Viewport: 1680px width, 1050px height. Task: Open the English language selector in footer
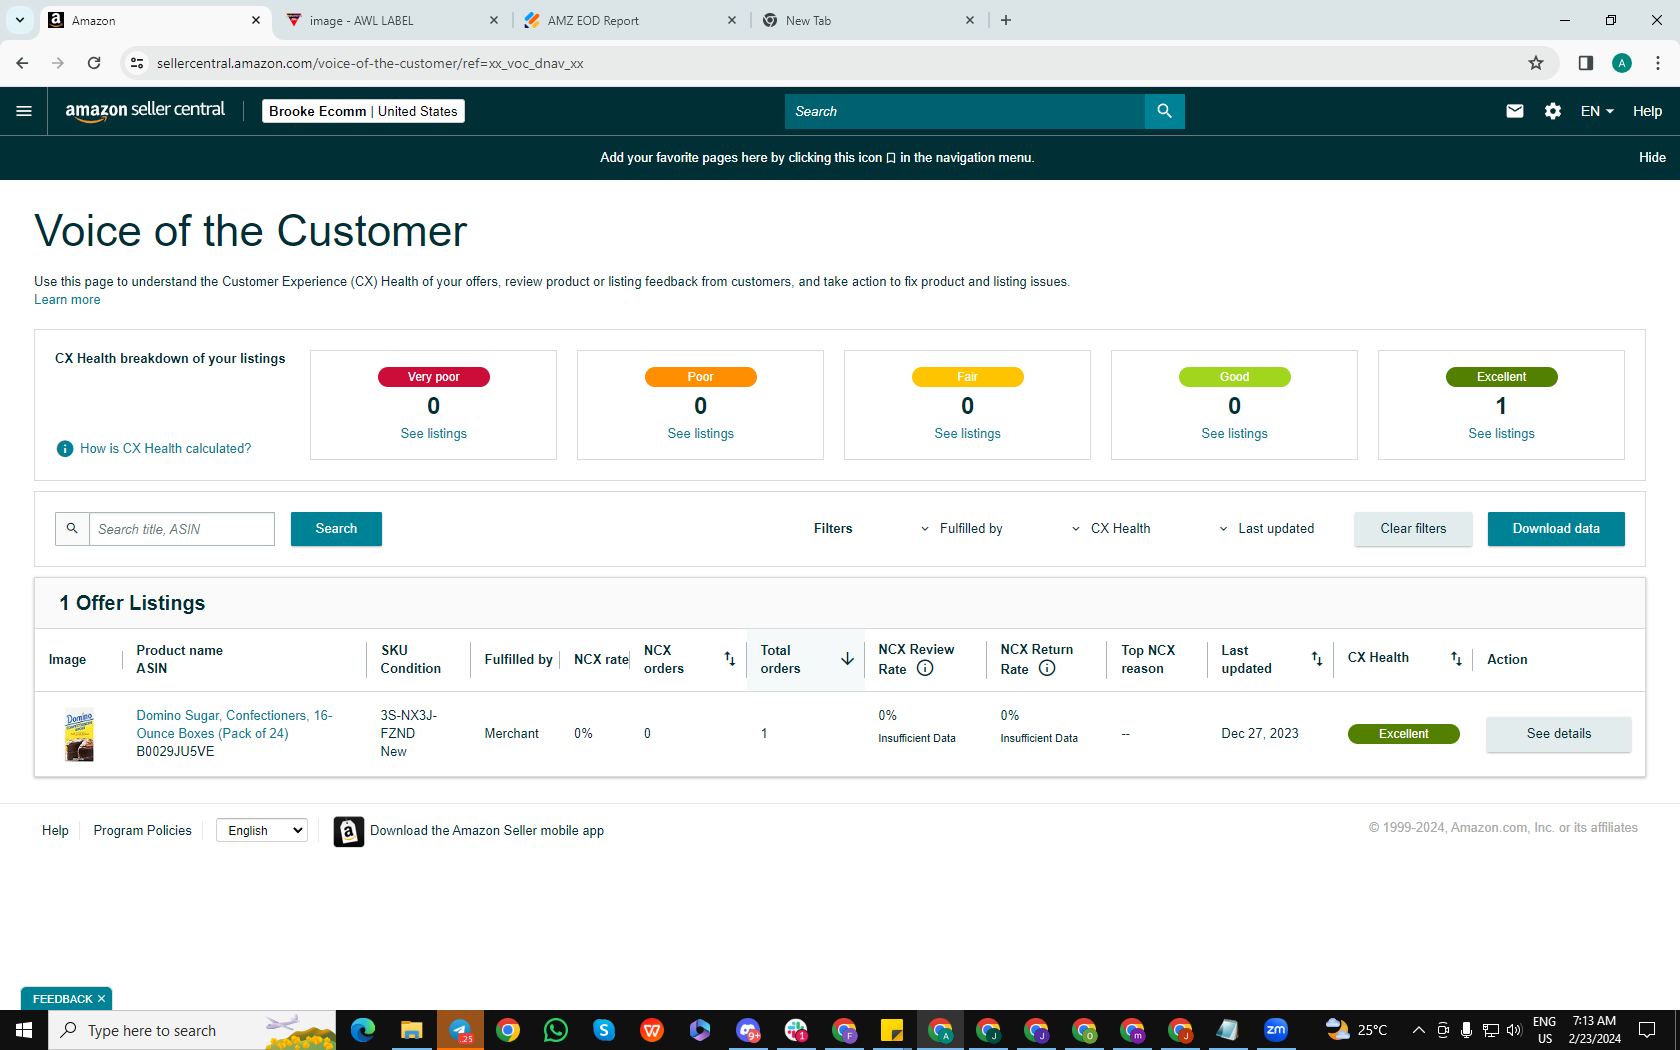(x=262, y=831)
